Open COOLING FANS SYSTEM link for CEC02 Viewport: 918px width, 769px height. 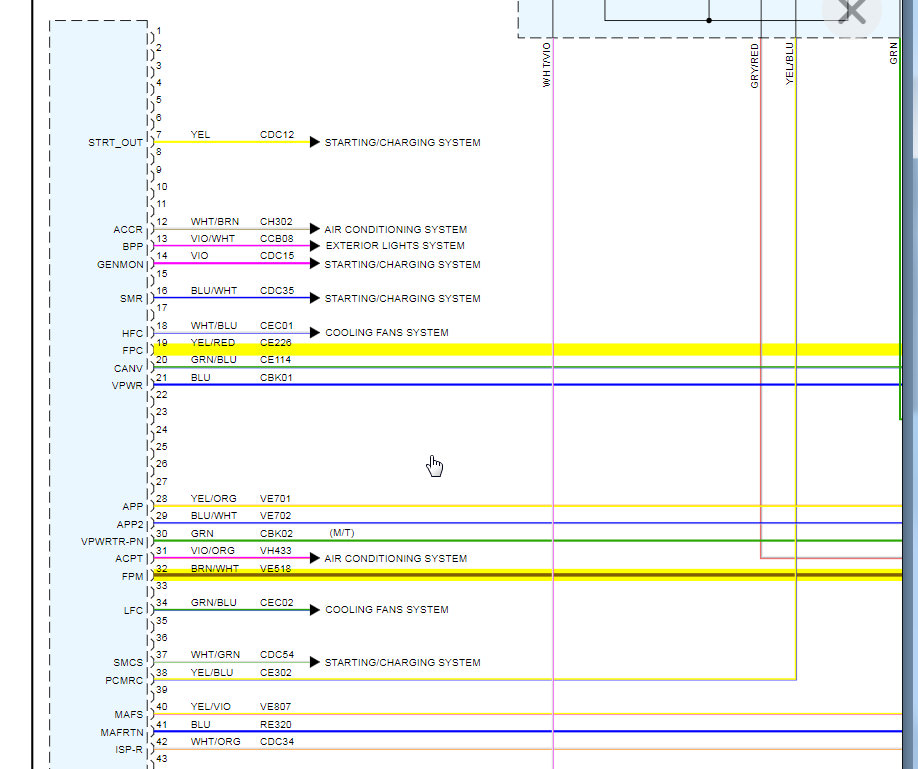387,609
